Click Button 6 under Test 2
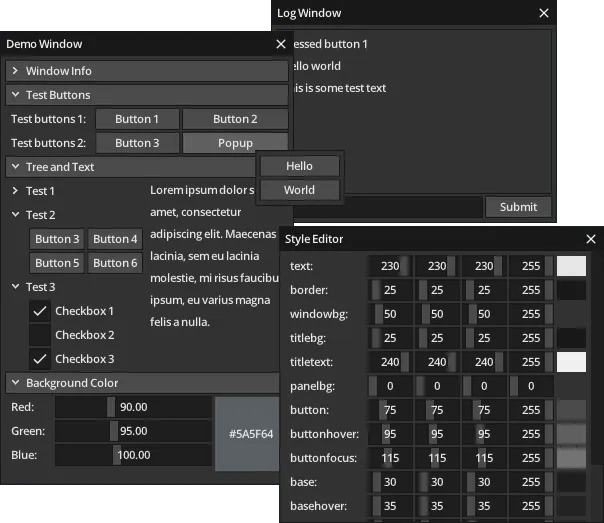The height and width of the screenshot is (523, 604). click(115, 263)
